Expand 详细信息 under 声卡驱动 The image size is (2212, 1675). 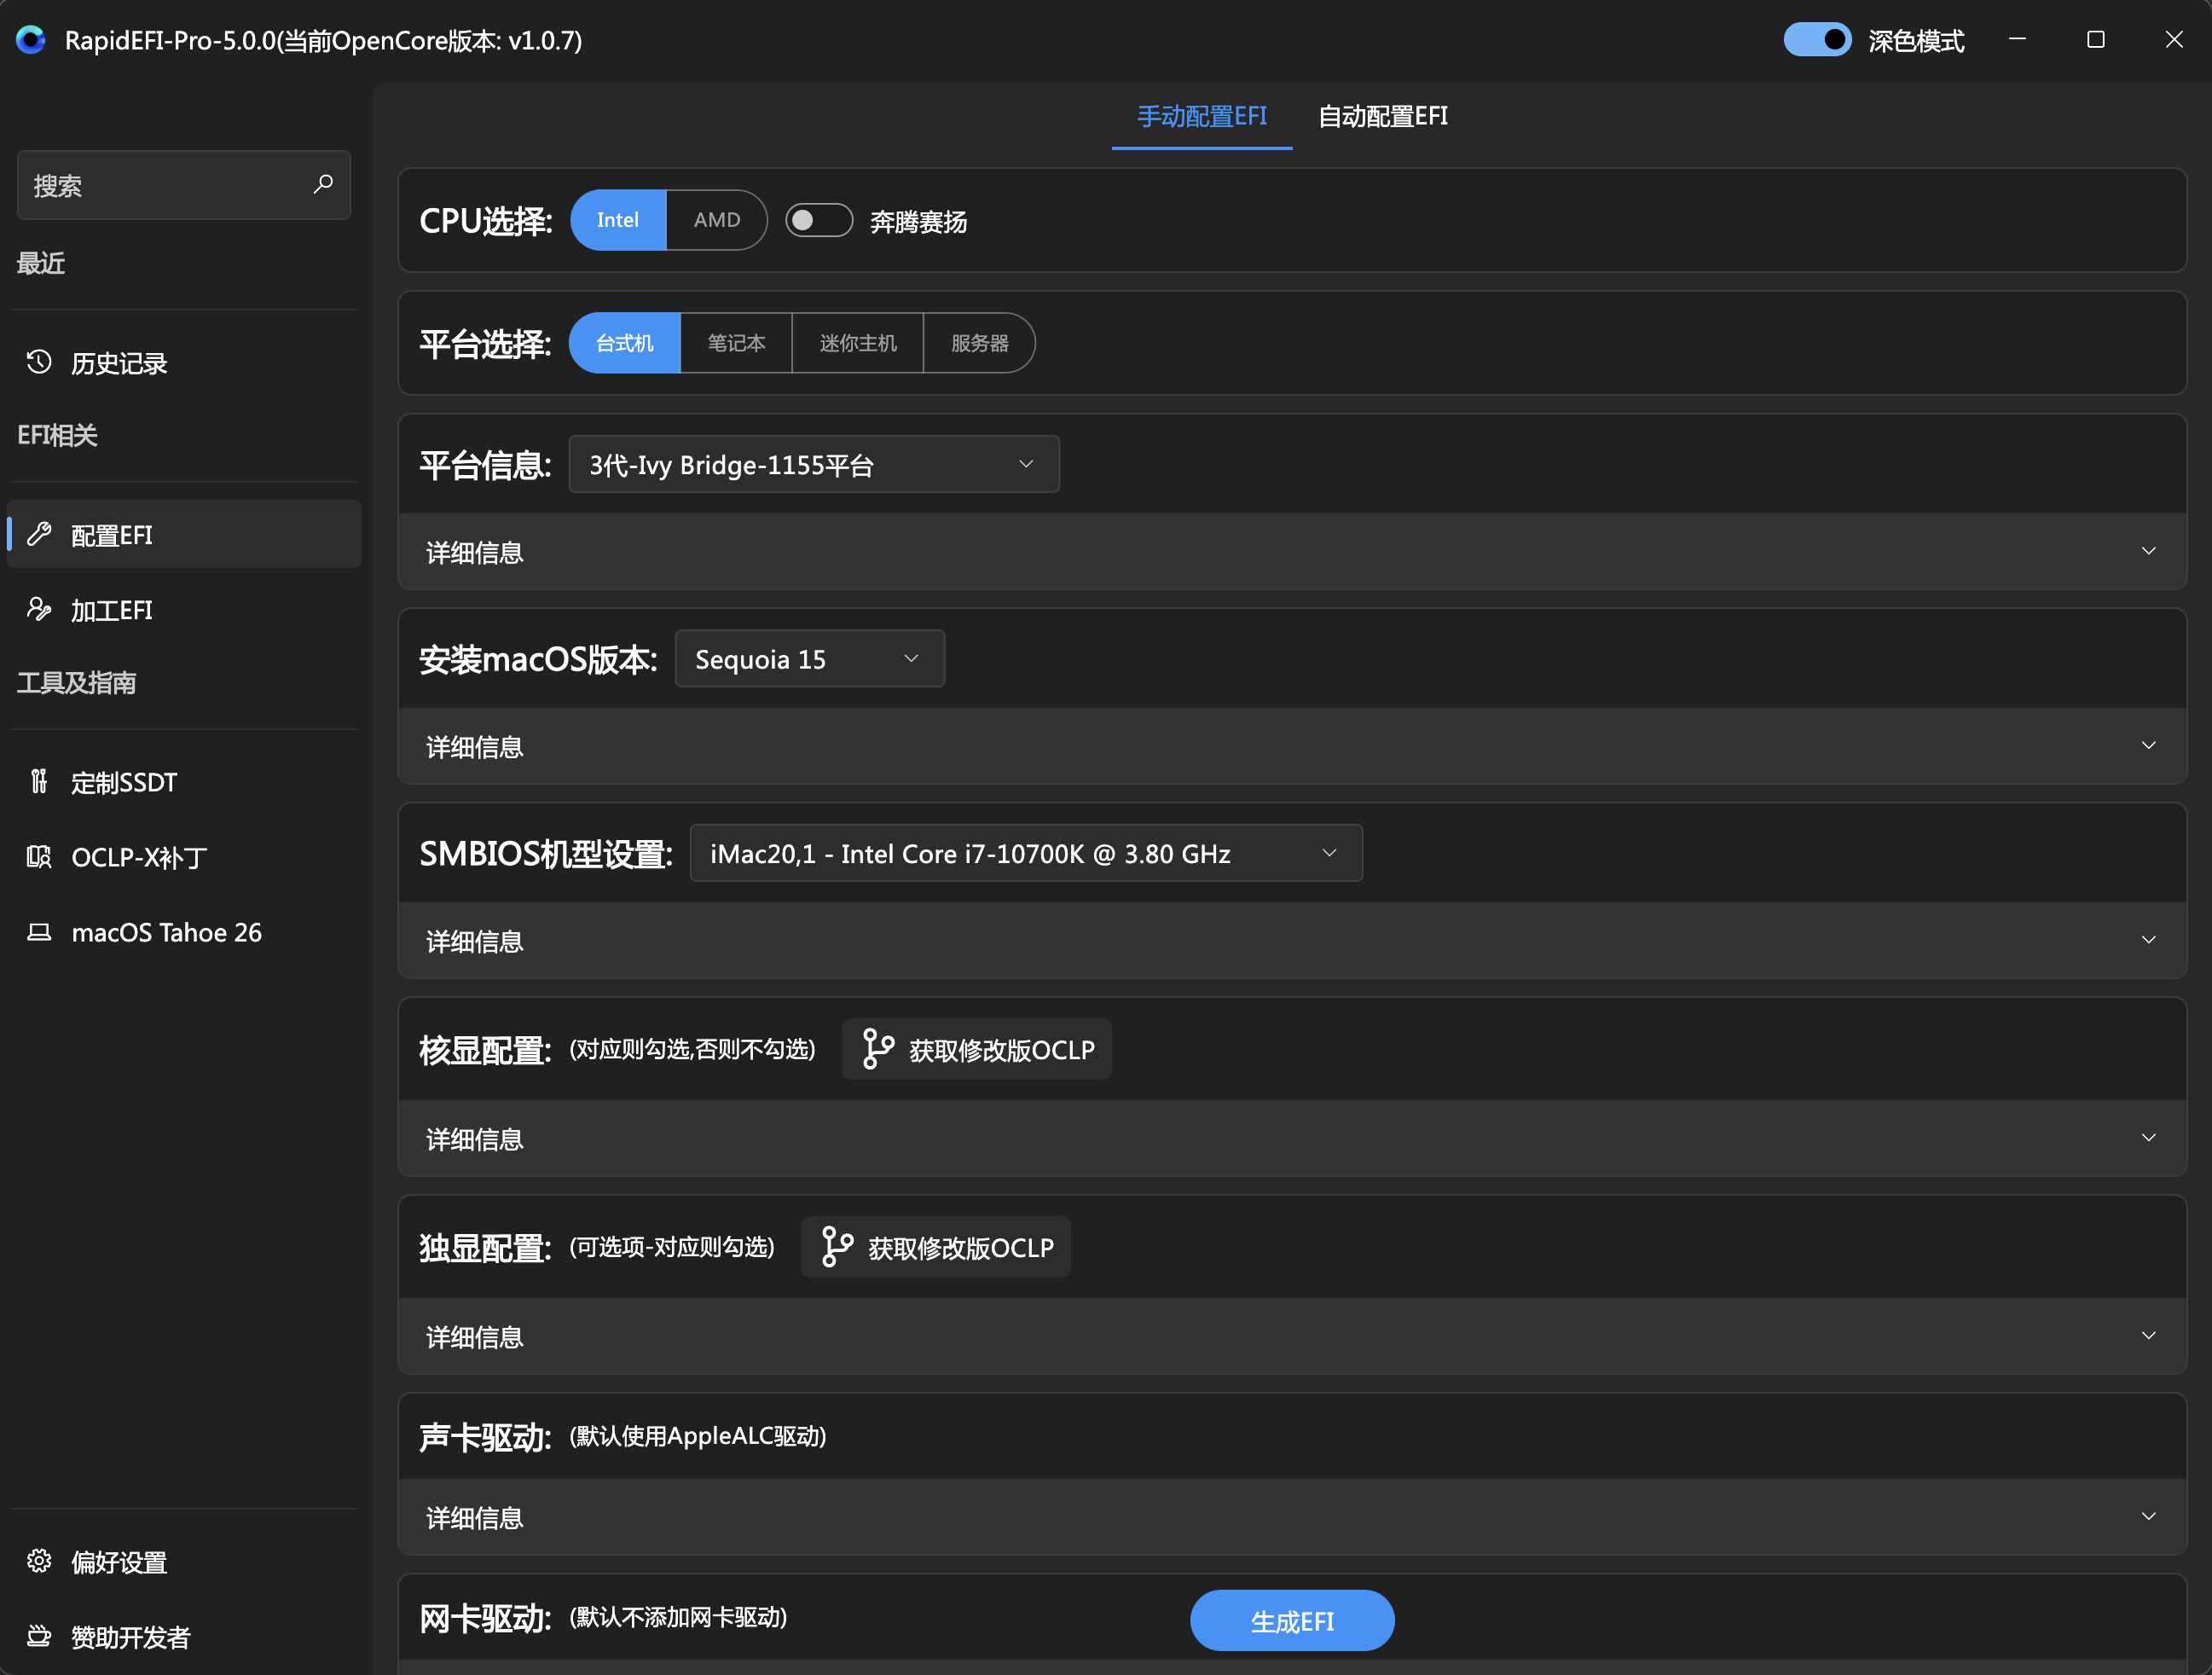click(x=1292, y=1517)
